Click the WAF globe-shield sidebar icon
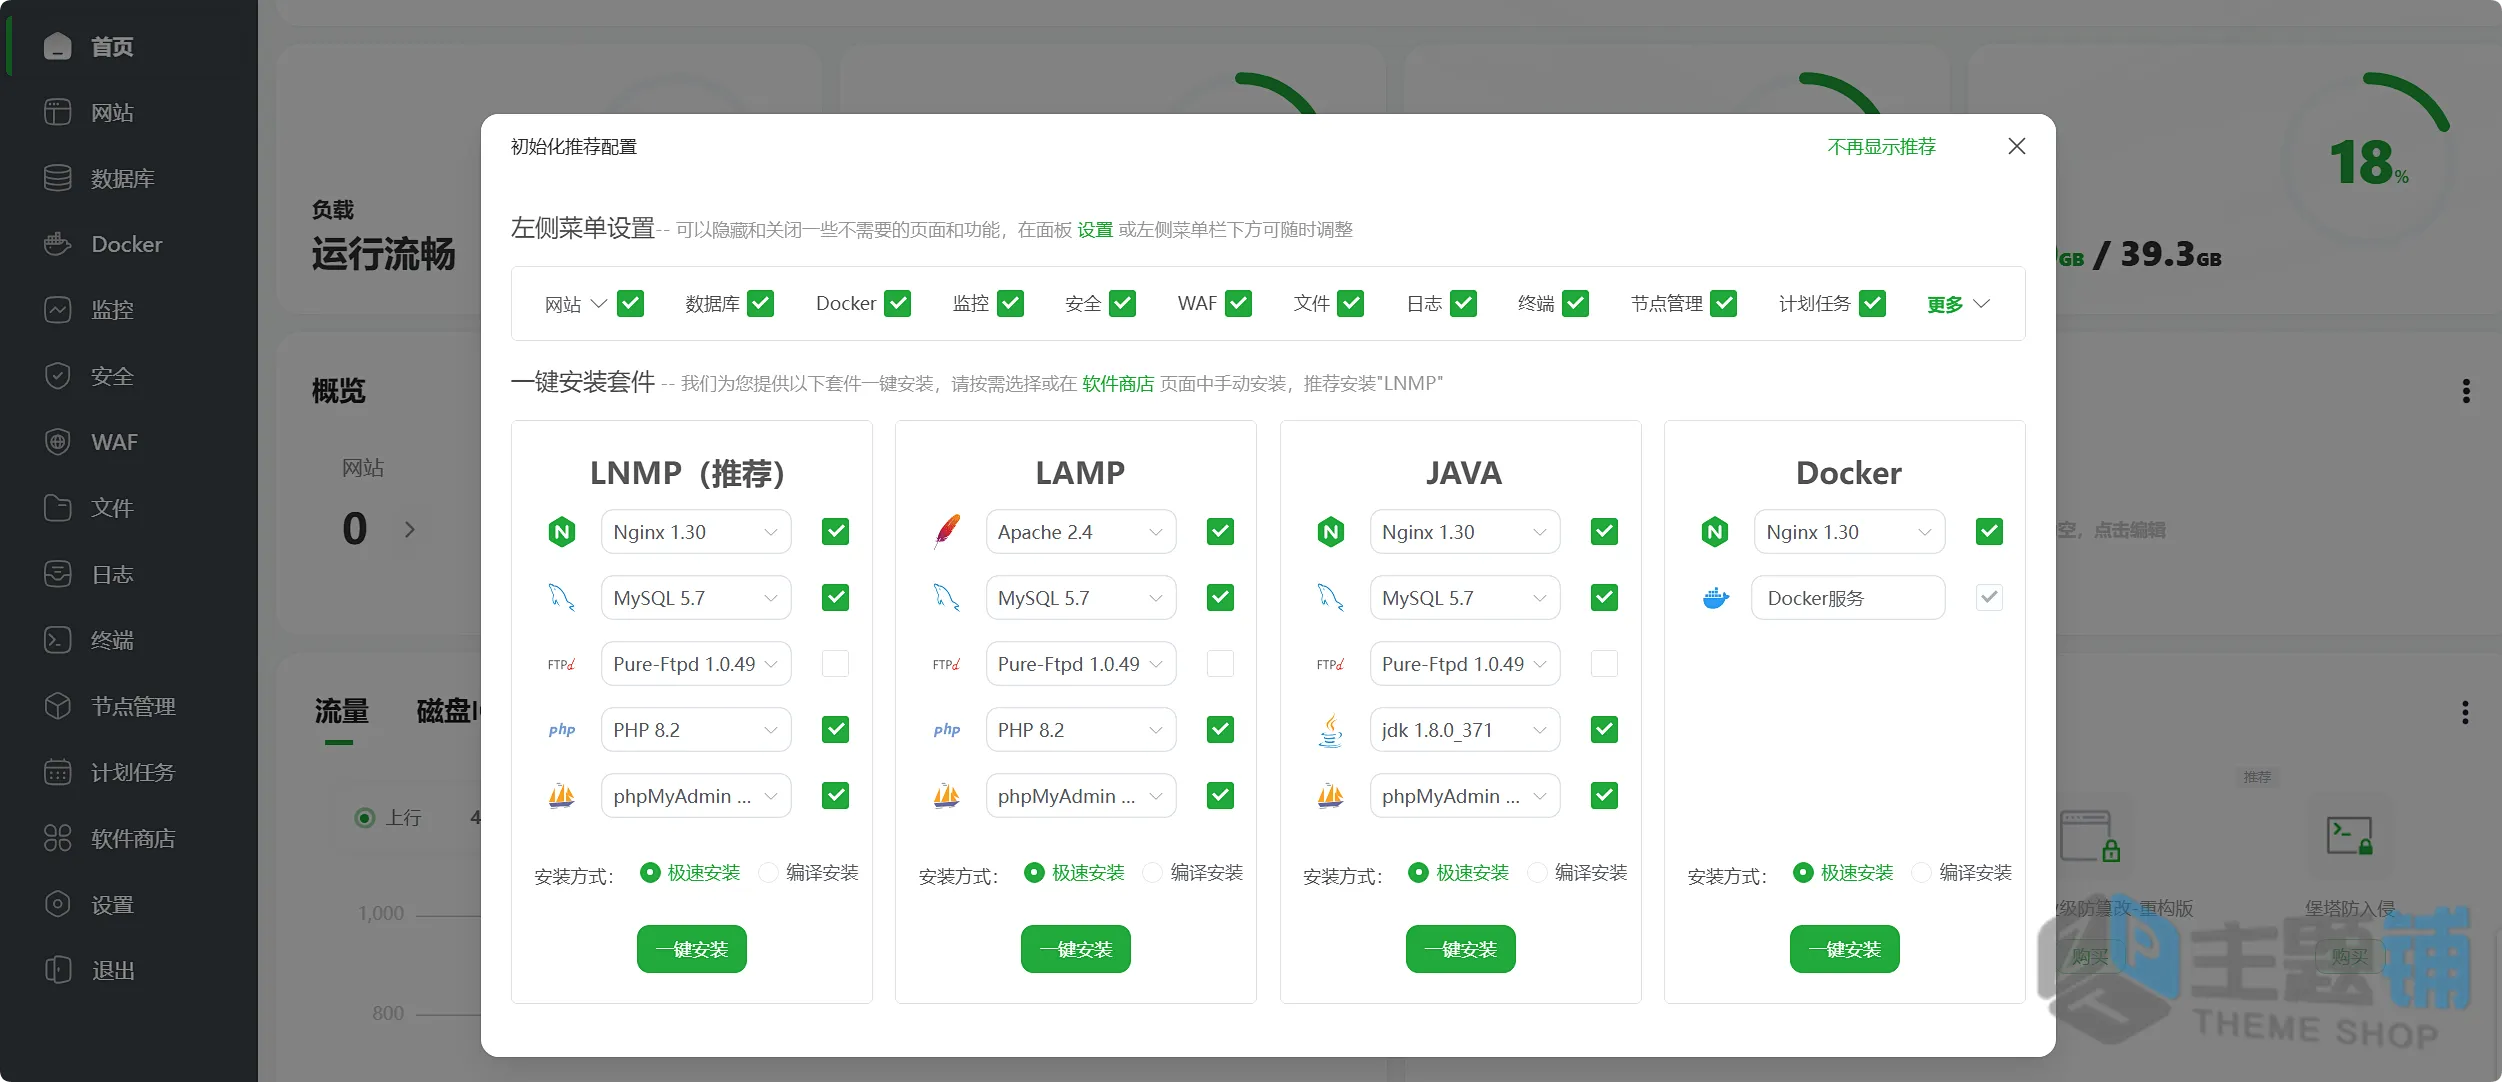The image size is (2502, 1082). (58, 442)
